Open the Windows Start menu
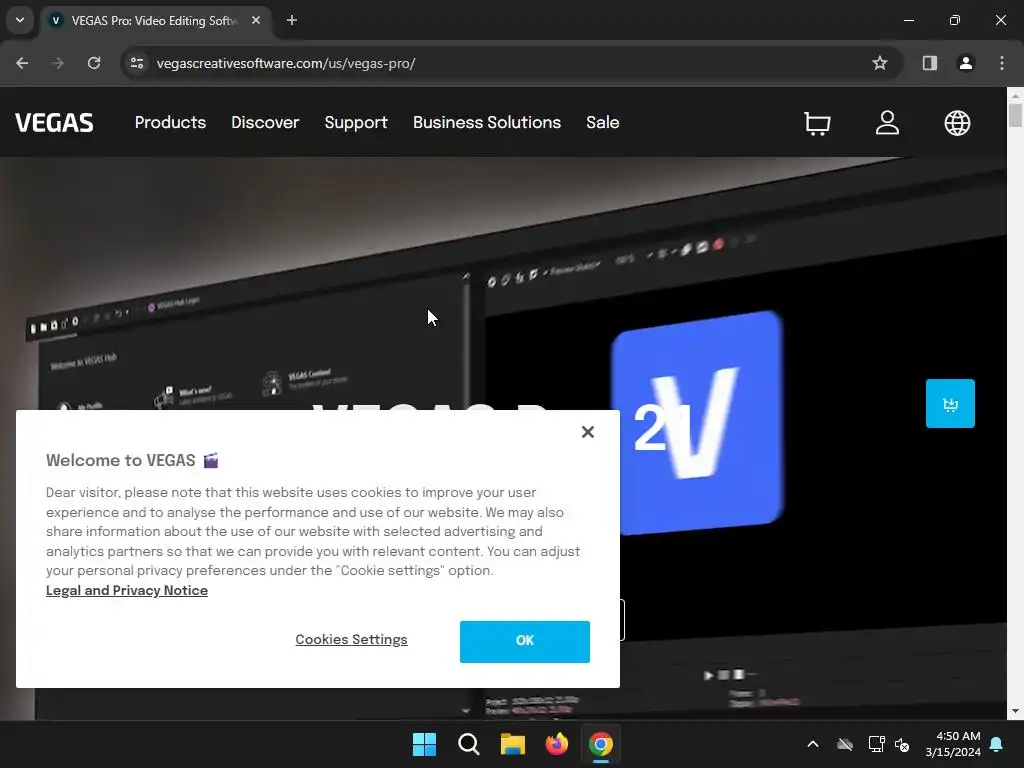 [424, 744]
